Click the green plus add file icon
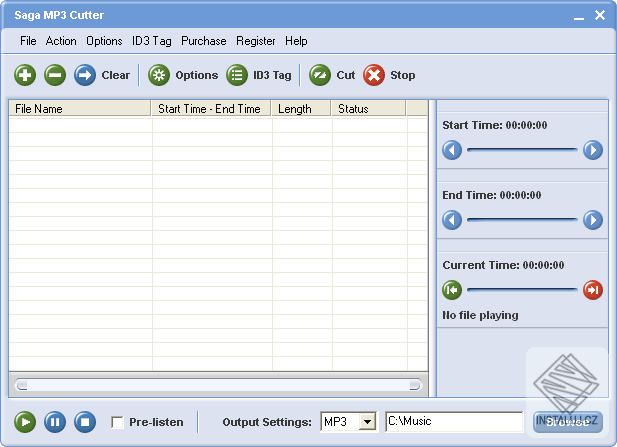Image resolution: width=617 pixels, height=447 pixels. click(25, 75)
